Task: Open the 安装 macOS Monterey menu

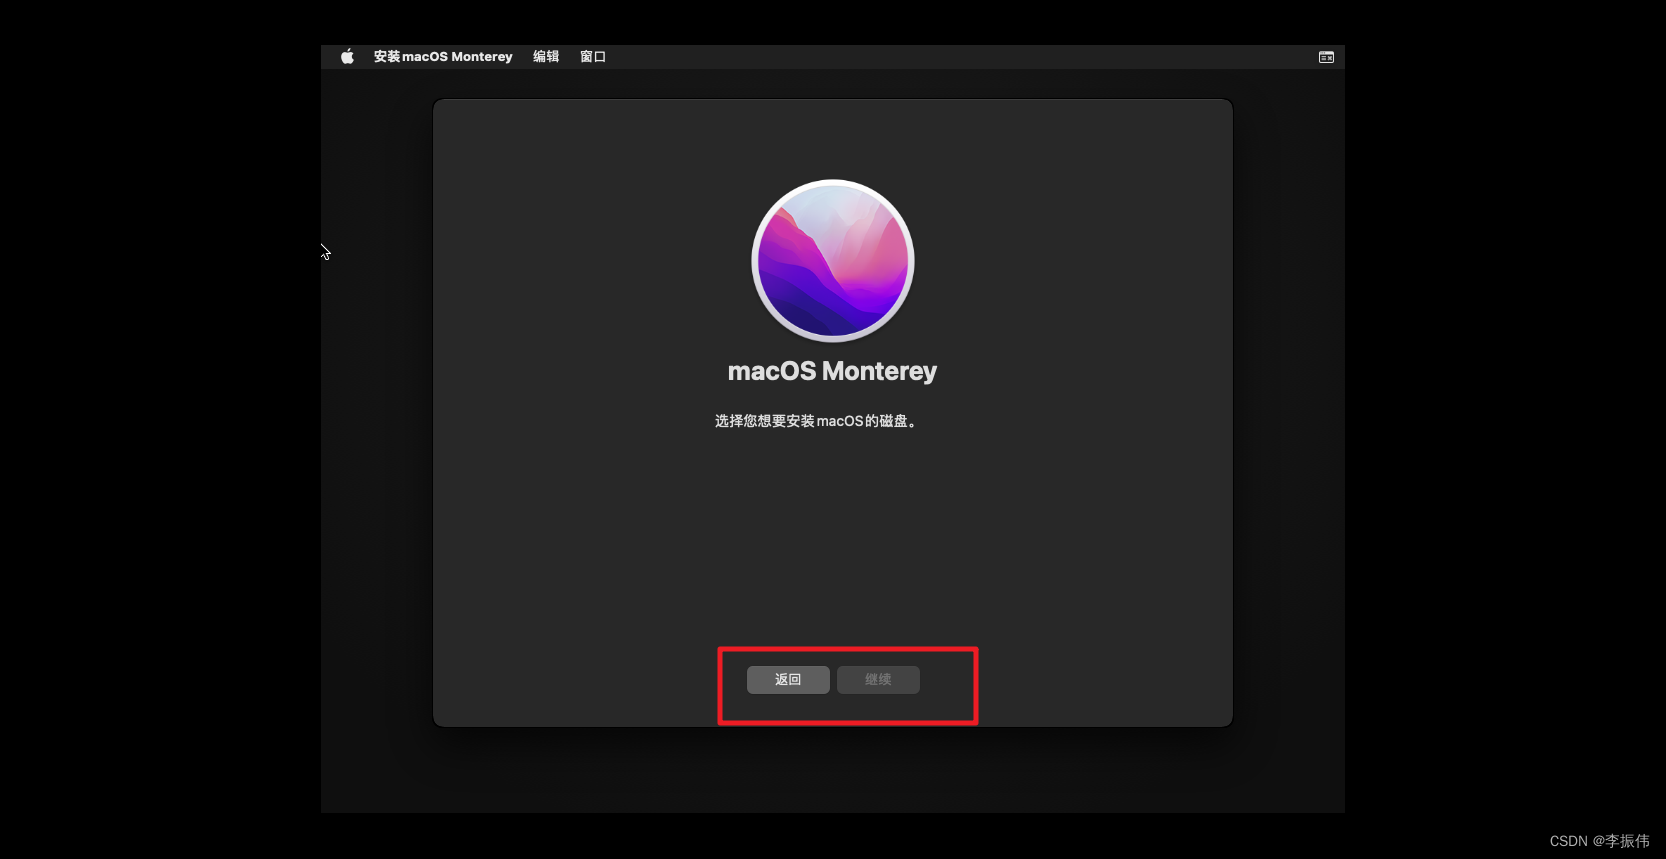Action: tap(443, 57)
